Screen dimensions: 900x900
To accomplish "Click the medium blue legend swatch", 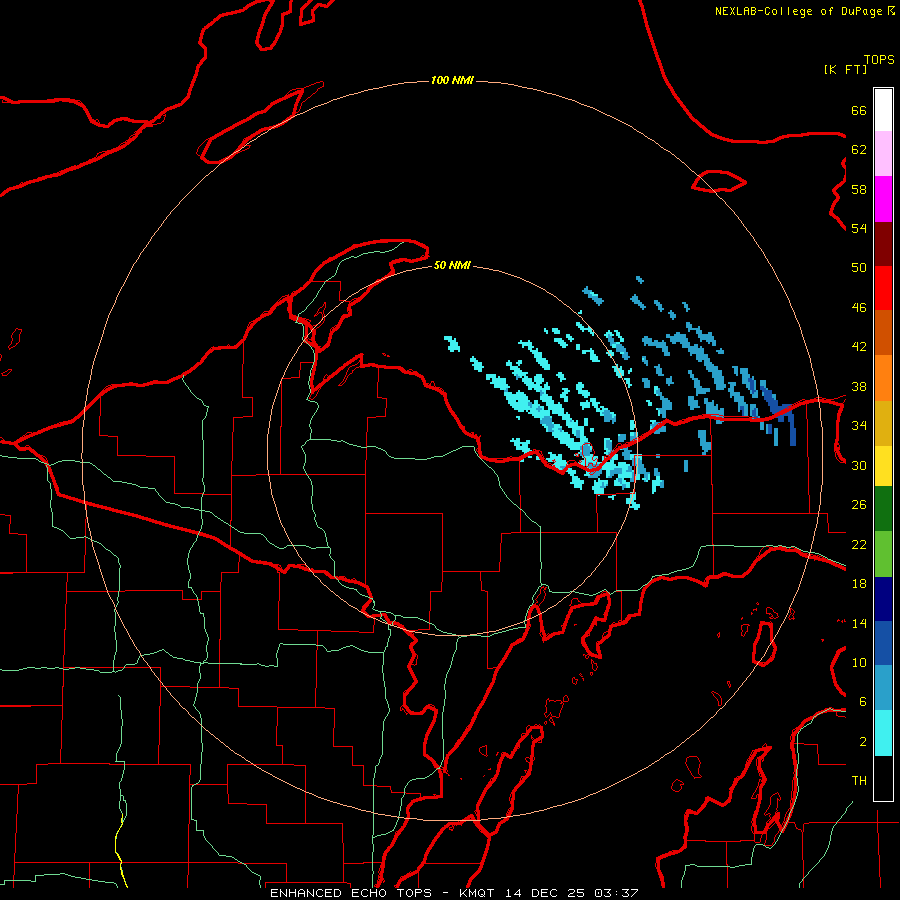I will point(883,643).
